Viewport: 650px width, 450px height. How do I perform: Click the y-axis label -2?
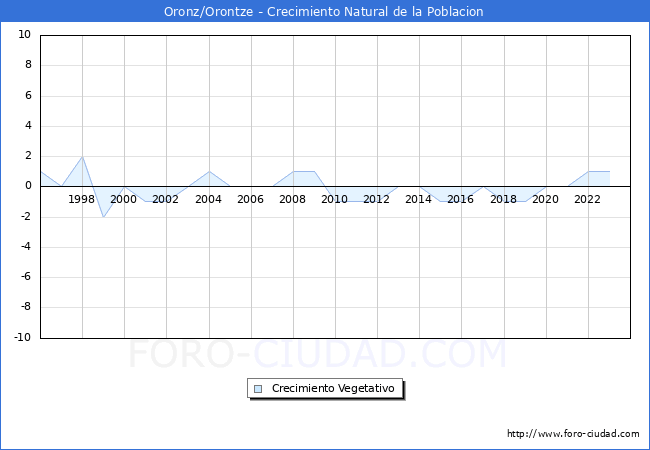point(26,216)
